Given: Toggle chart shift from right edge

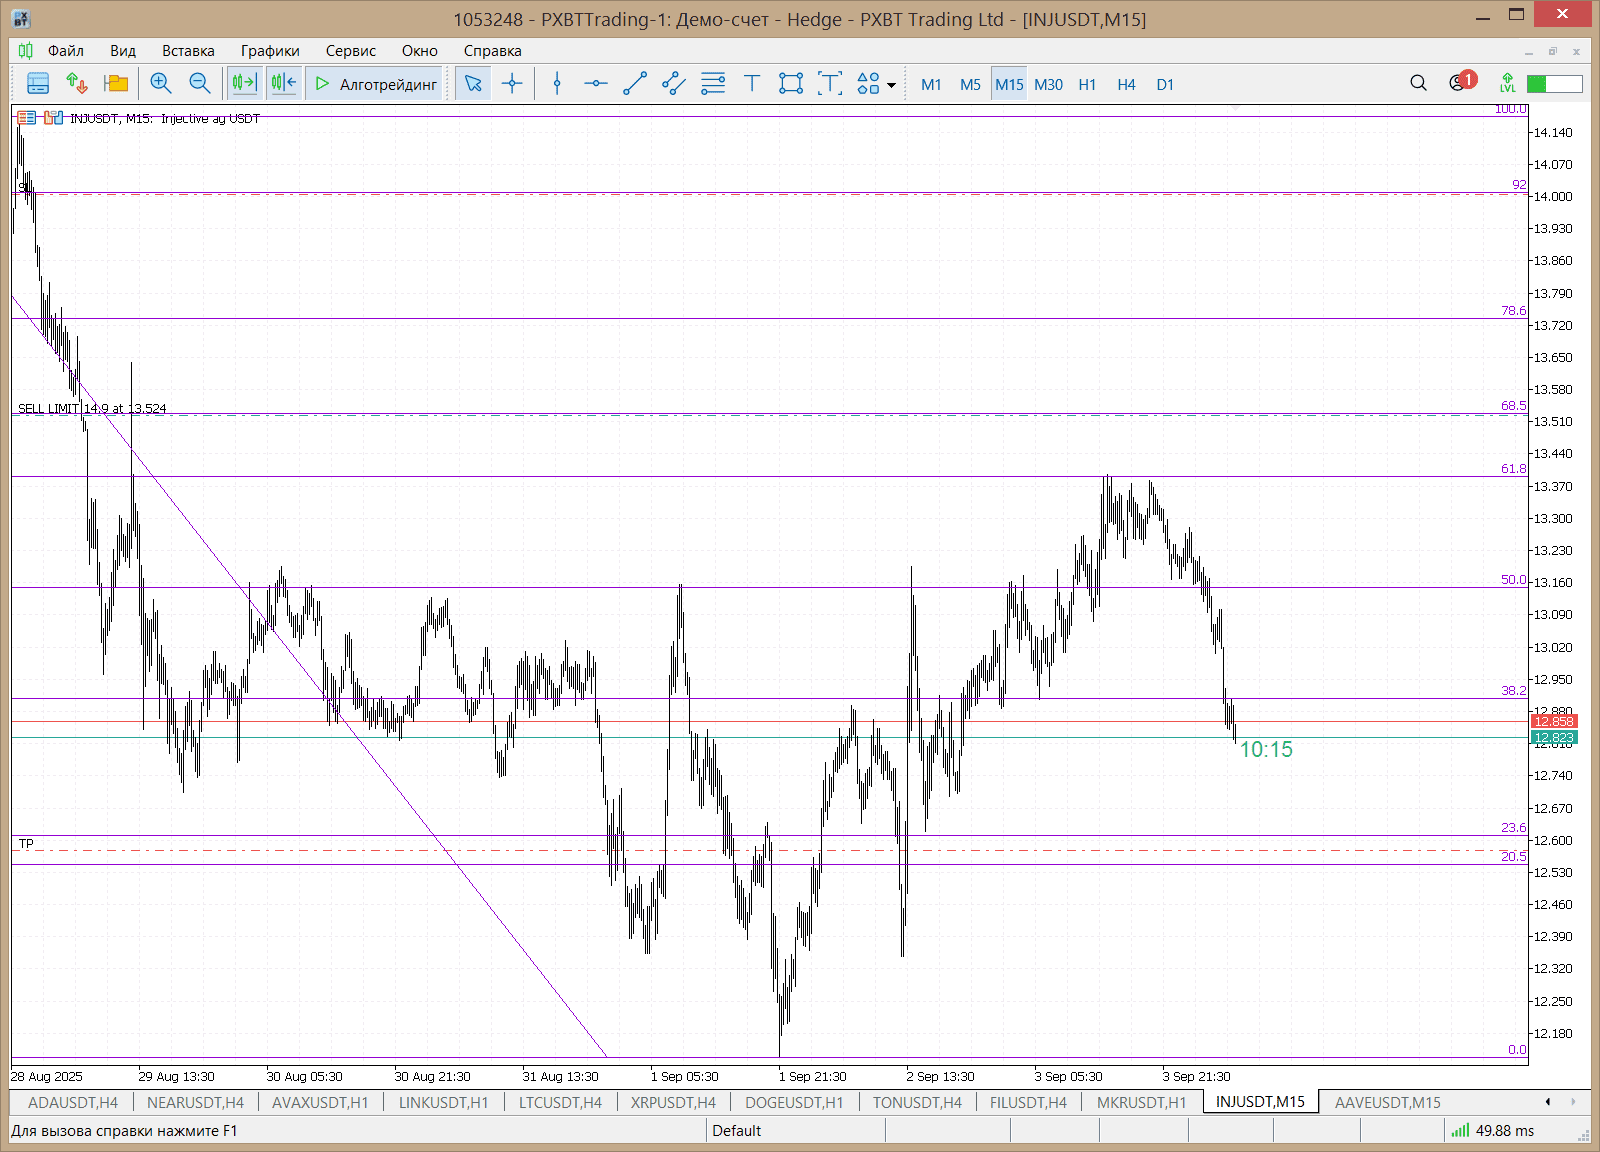Looking at the screenshot, I should [284, 84].
